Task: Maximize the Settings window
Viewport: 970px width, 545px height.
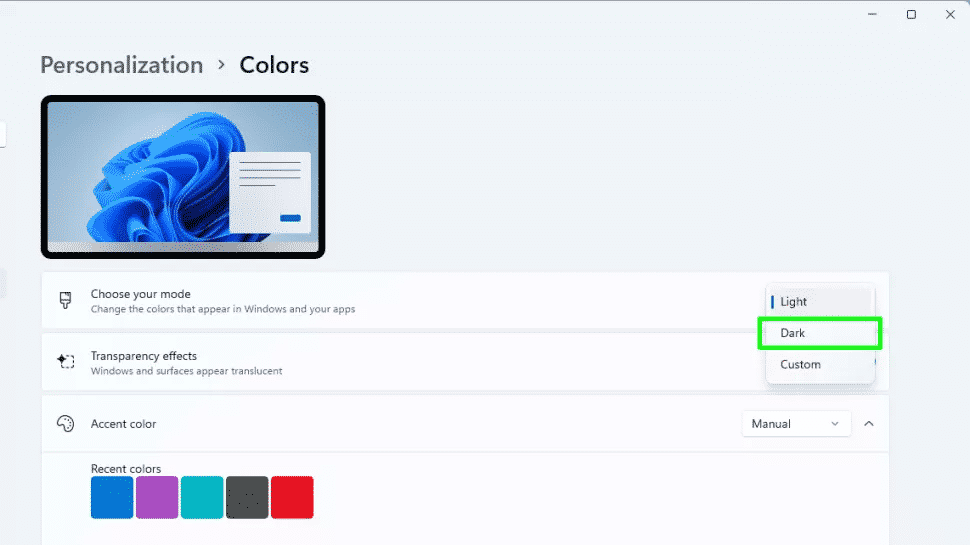Action: click(911, 14)
